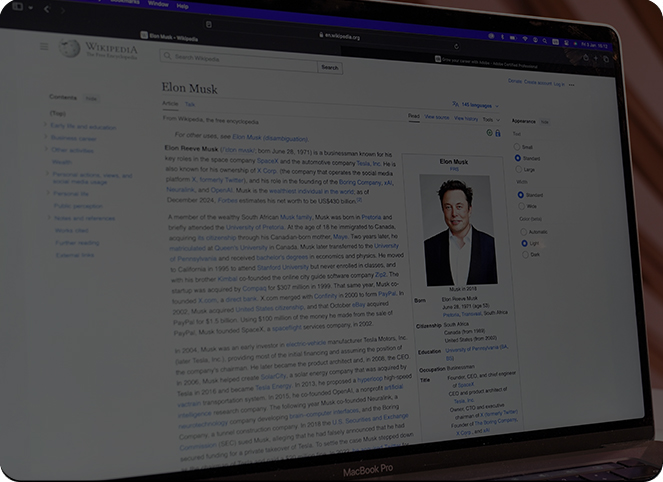Click the Safari sidebar toggle icon
Viewport: 663px width, 482px height.
point(17,6)
